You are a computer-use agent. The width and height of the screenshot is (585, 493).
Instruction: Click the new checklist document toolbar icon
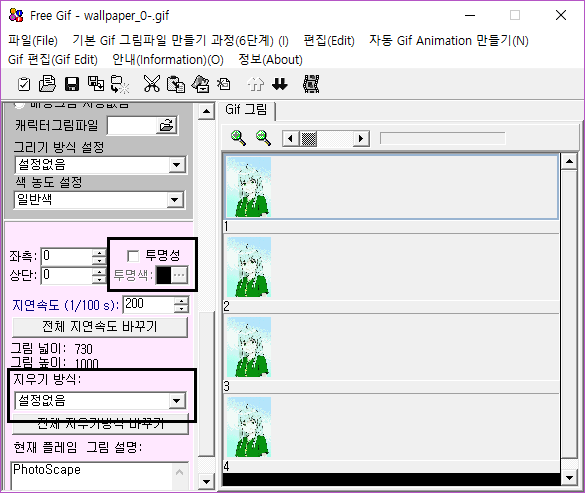pyautogui.click(x=24, y=84)
